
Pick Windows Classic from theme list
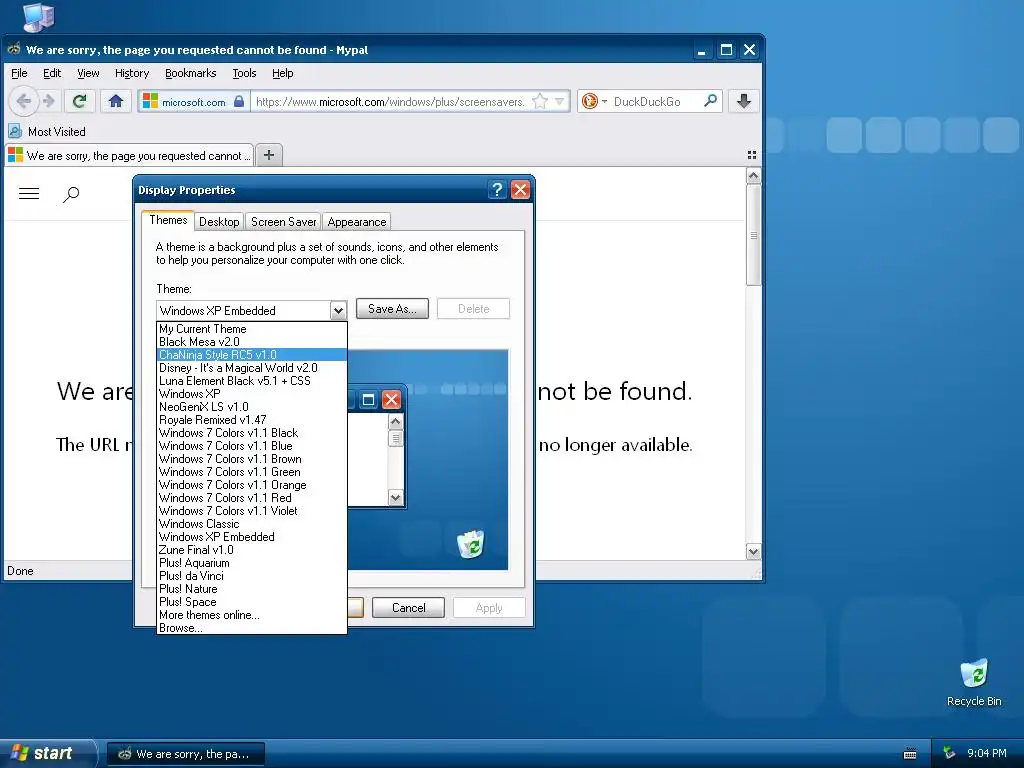click(251, 524)
